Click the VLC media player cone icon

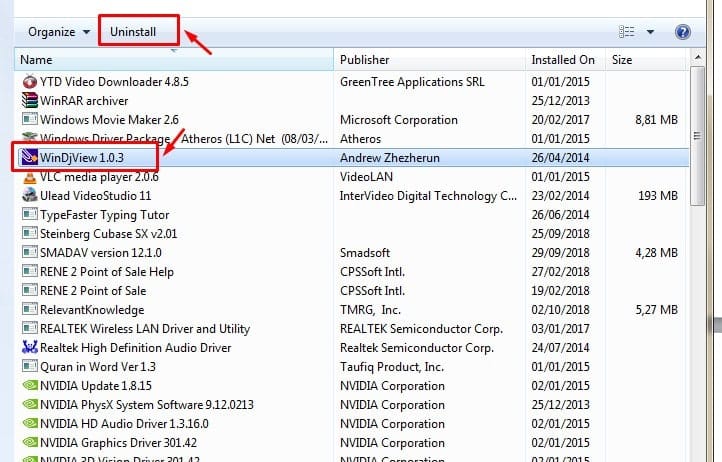[29, 176]
